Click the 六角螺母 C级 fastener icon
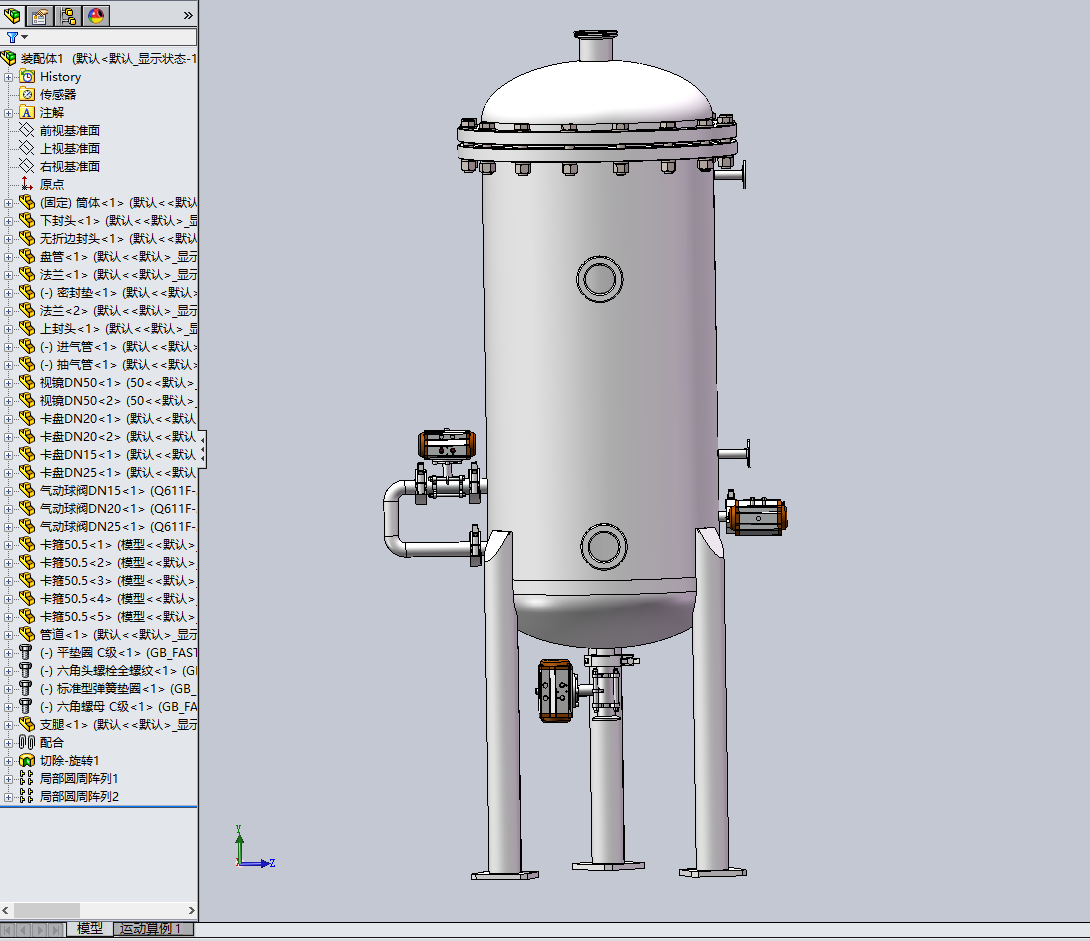 tap(26, 707)
